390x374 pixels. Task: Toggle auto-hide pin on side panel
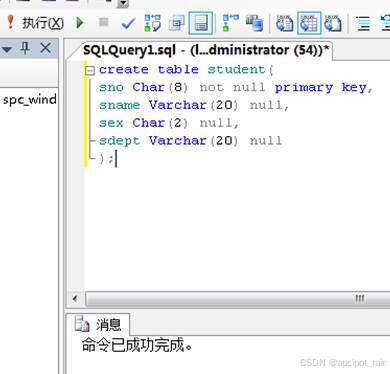coord(25,48)
